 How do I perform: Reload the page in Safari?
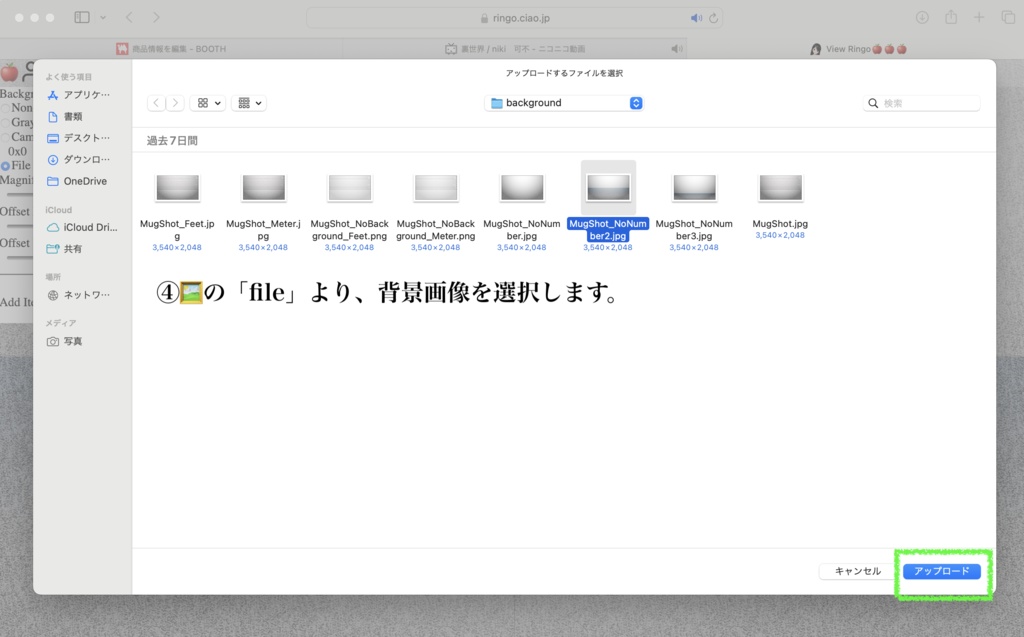(714, 18)
